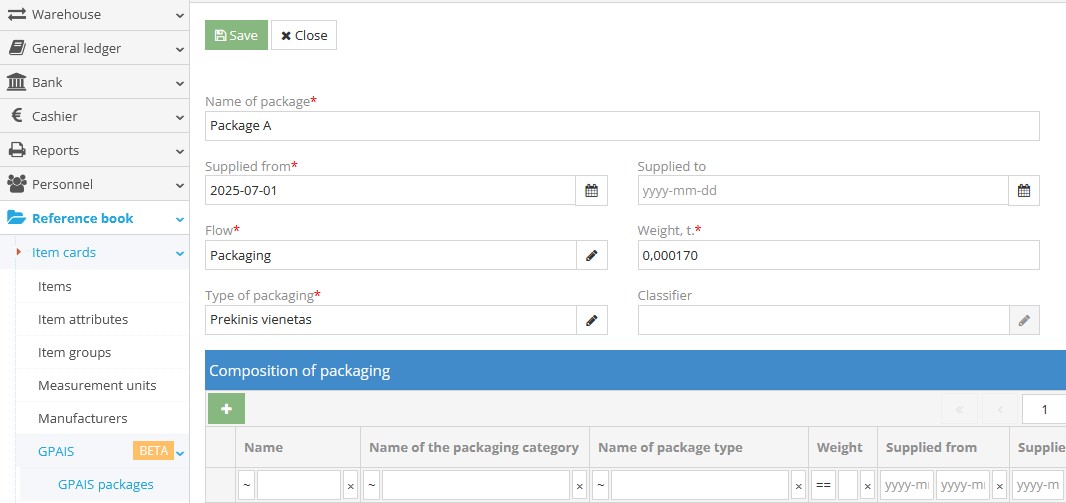Save the package form
This screenshot has width=1066, height=503.
tap(236, 35)
